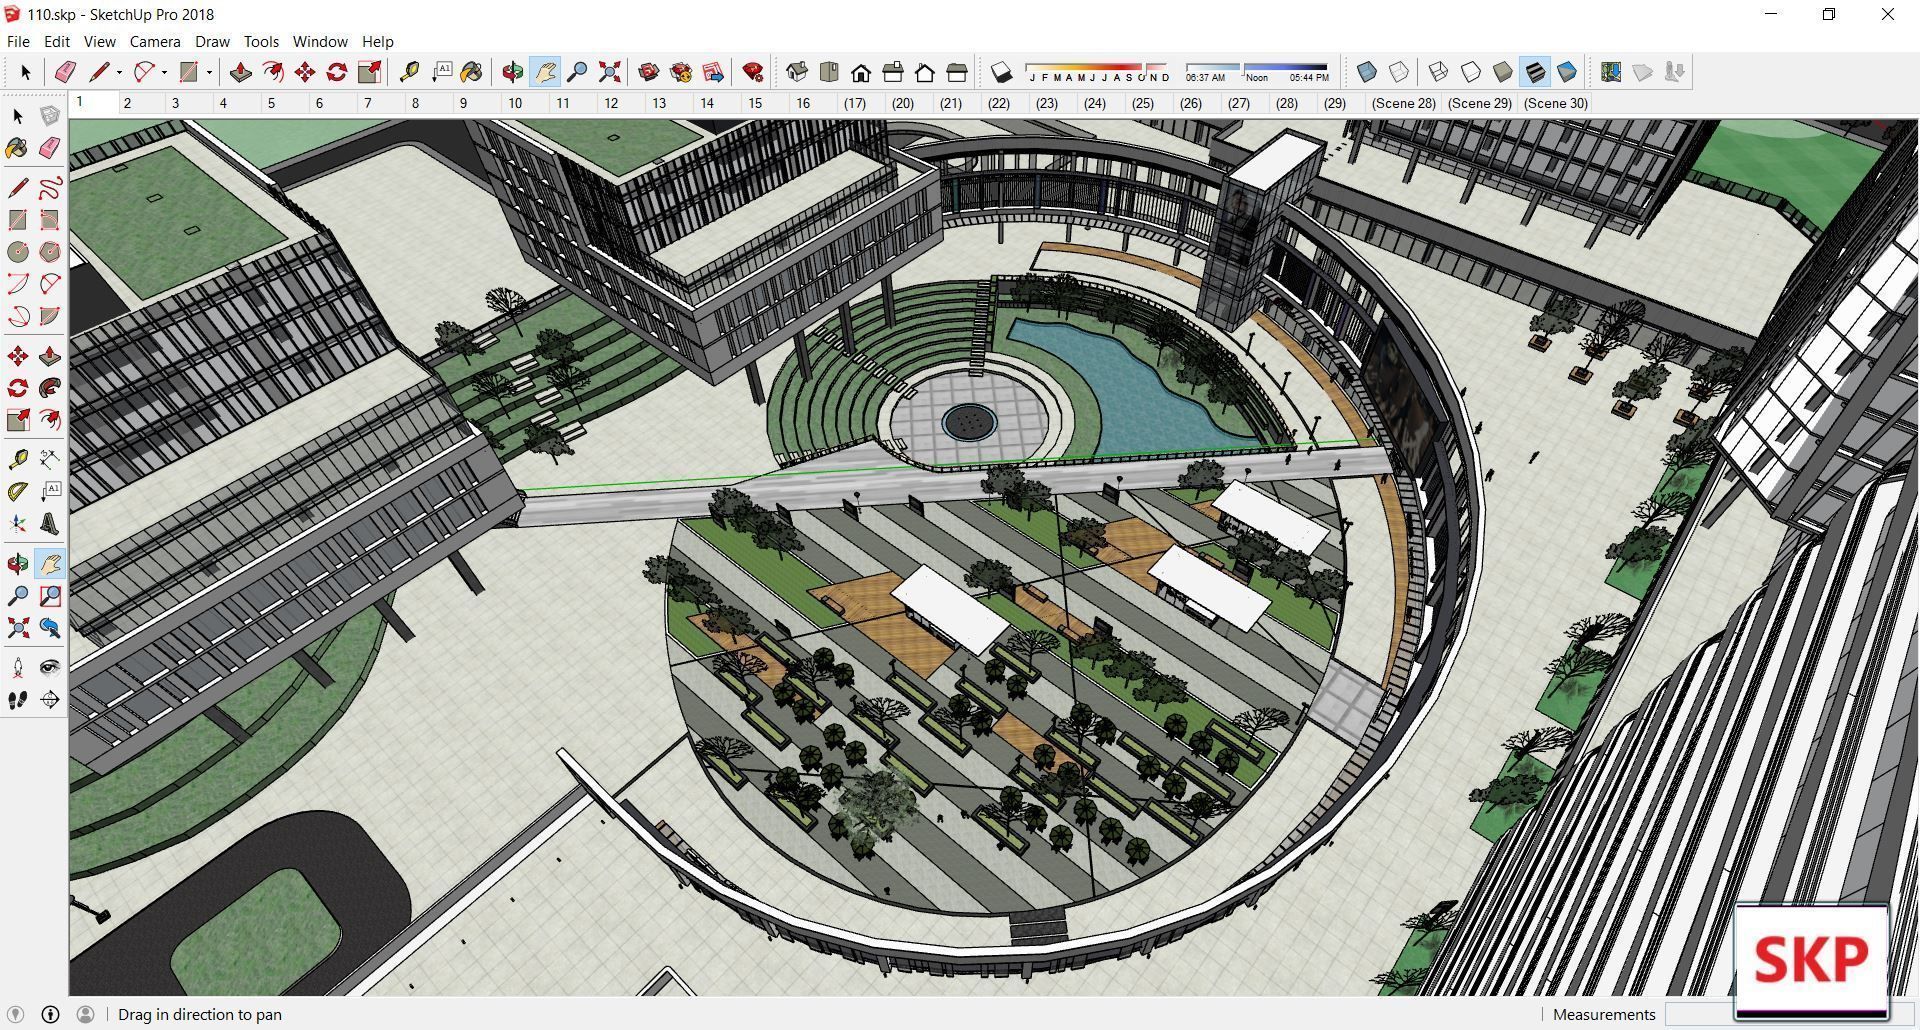Click the sign-in user status icon

pyautogui.click(x=85, y=1014)
